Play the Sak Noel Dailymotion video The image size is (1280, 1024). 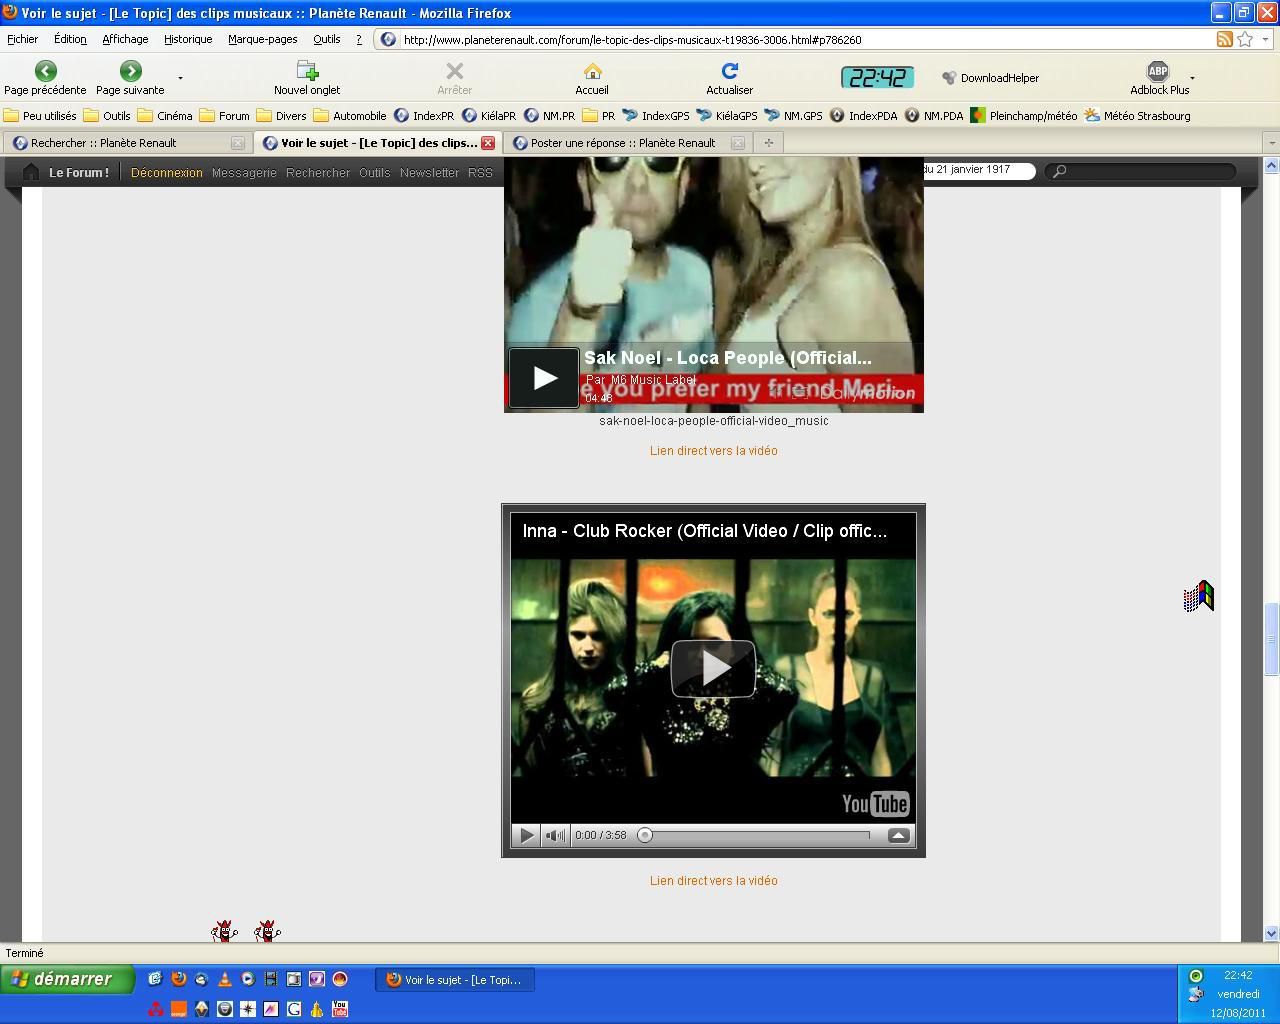[543, 378]
